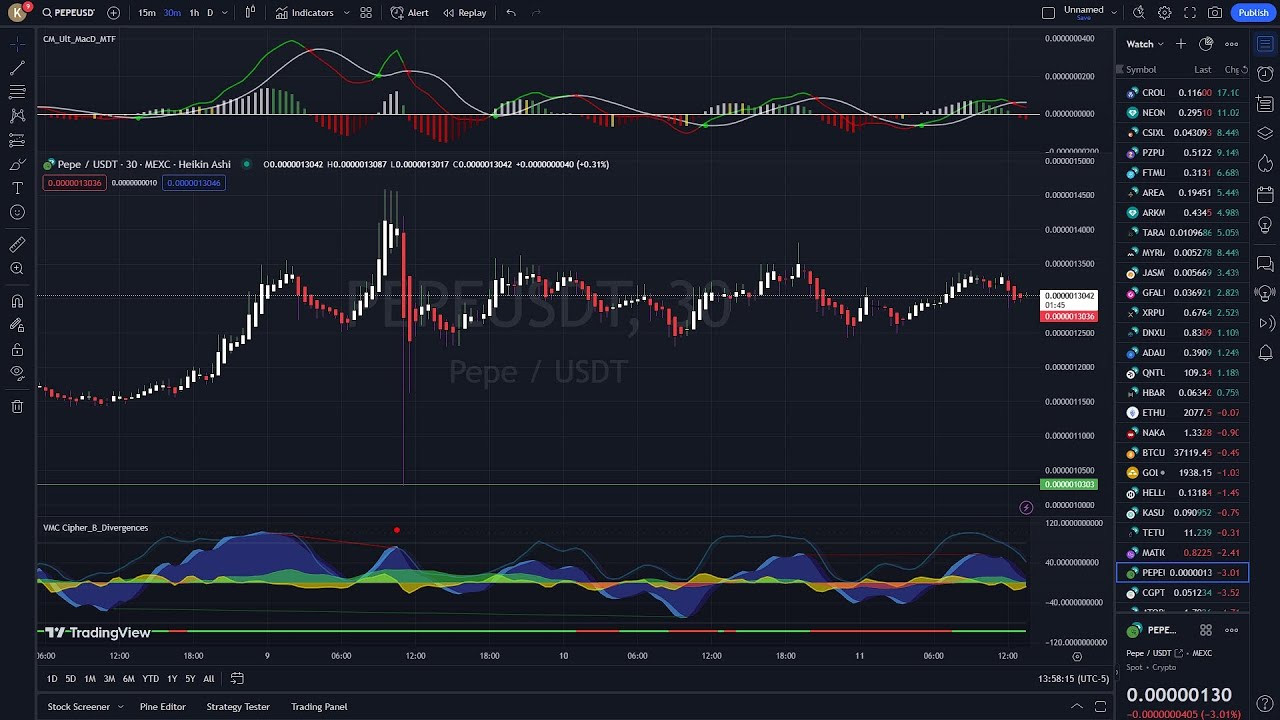Open the candlestick chart type selector
Viewport: 1280px width, 720px height.
(x=250, y=13)
